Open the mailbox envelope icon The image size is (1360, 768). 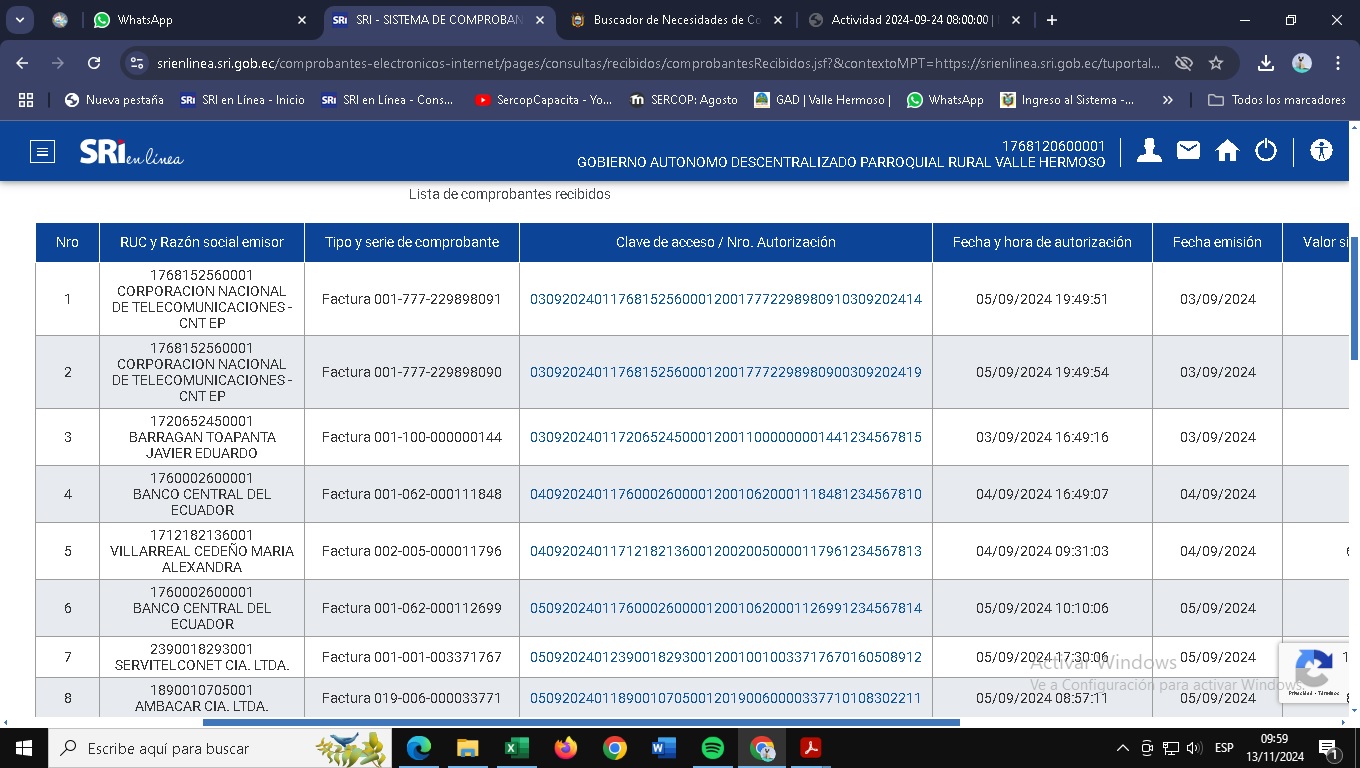1188,151
